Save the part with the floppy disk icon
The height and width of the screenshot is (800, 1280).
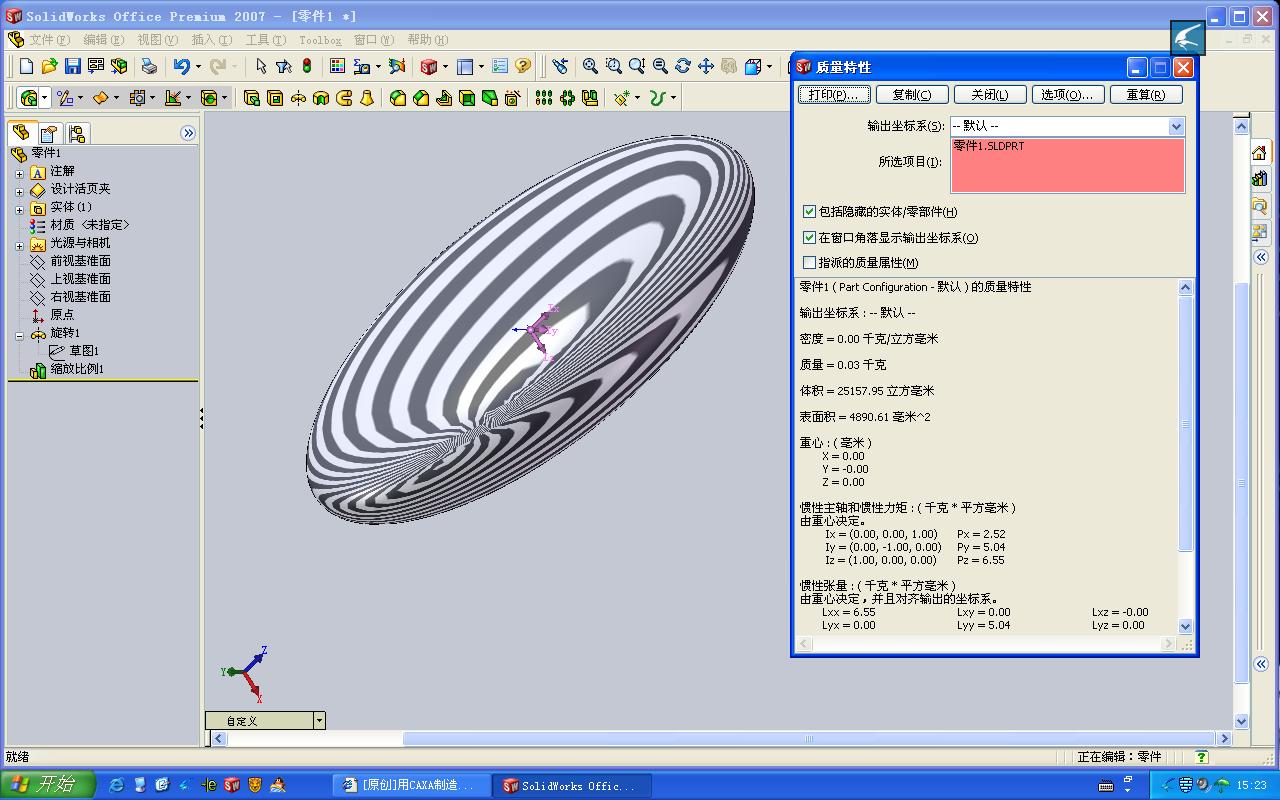point(72,66)
